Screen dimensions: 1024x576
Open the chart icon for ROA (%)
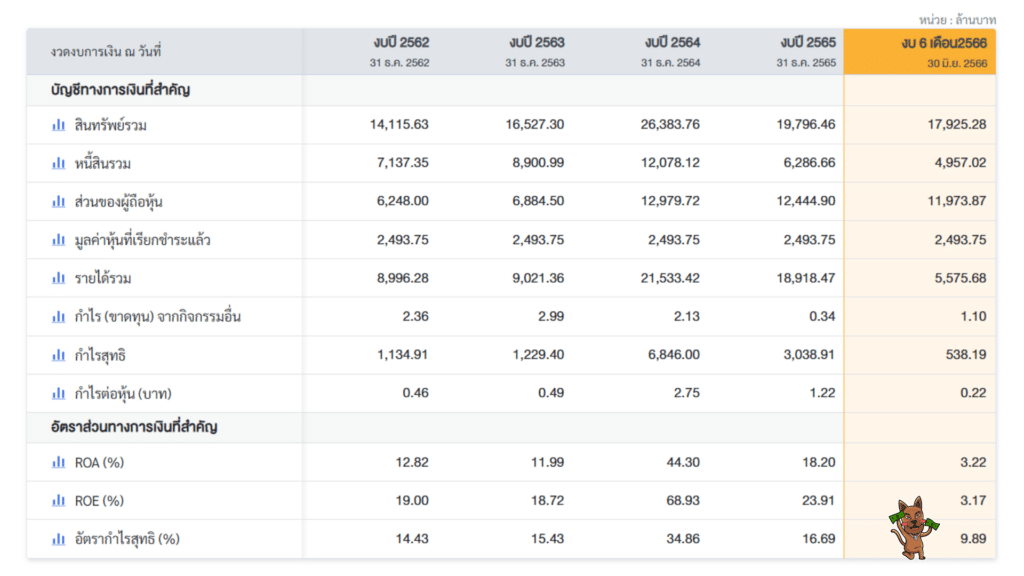(57, 463)
